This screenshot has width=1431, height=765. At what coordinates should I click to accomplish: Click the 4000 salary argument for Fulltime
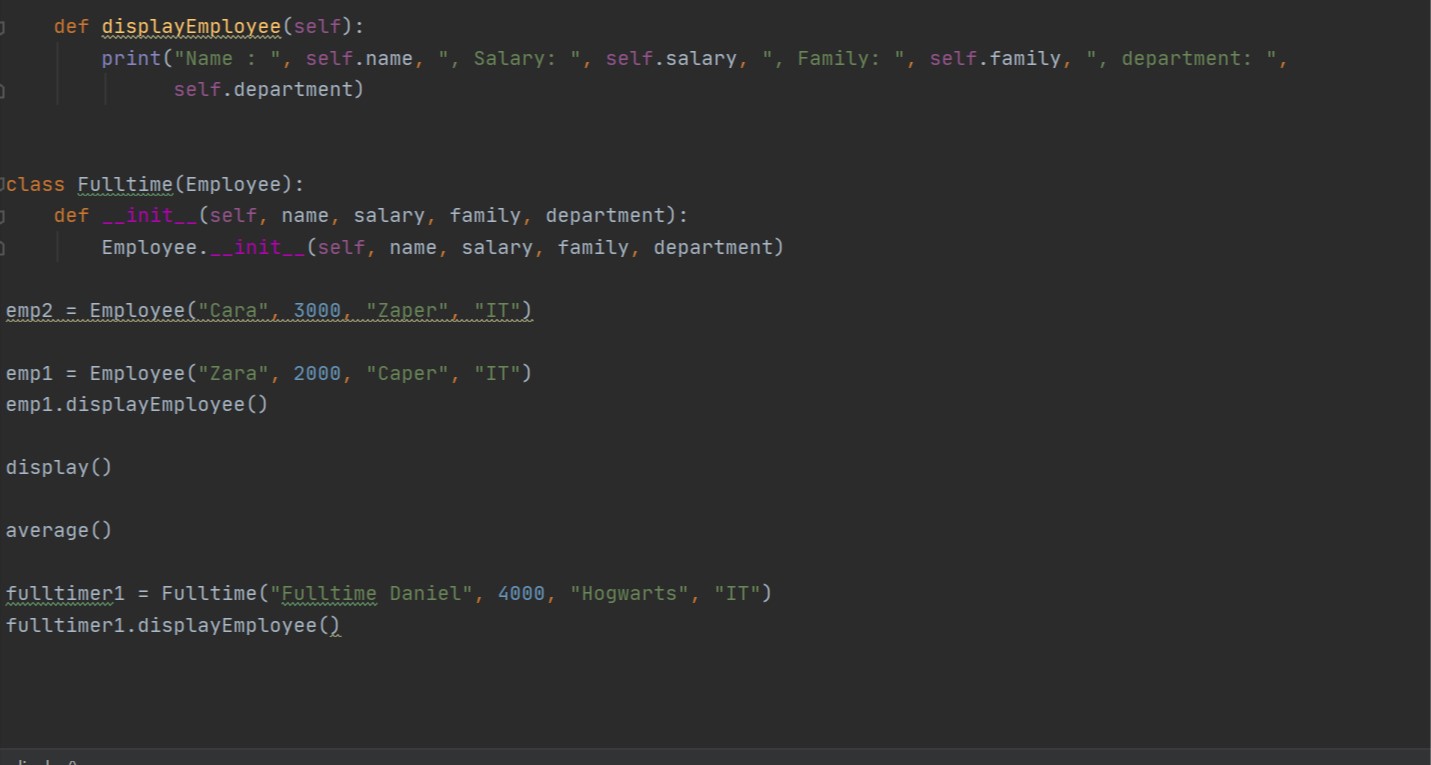point(520,593)
